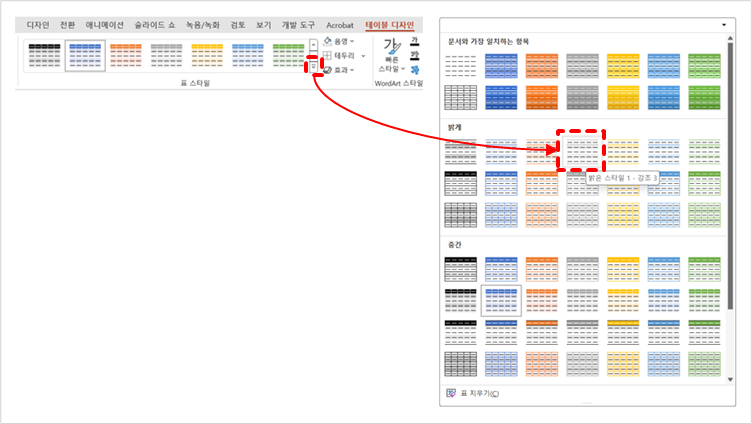Switch to the 디자인 tab

[38, 25]
